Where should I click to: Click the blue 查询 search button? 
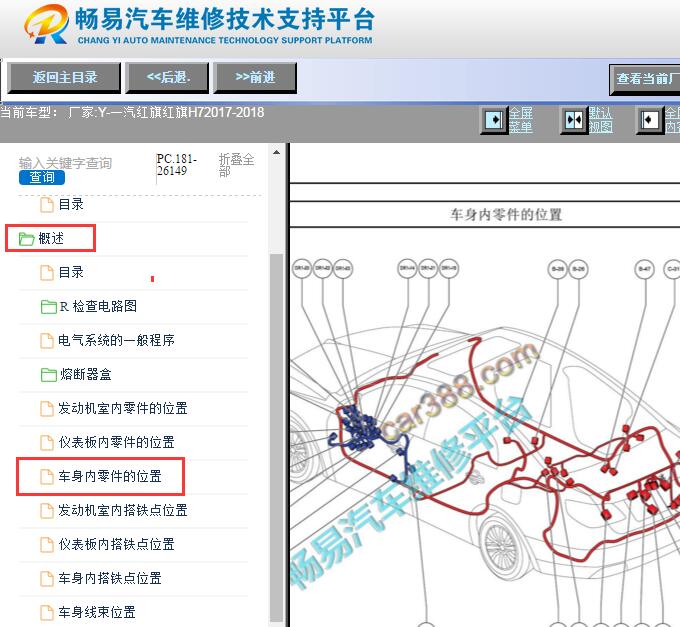(42, 177)
